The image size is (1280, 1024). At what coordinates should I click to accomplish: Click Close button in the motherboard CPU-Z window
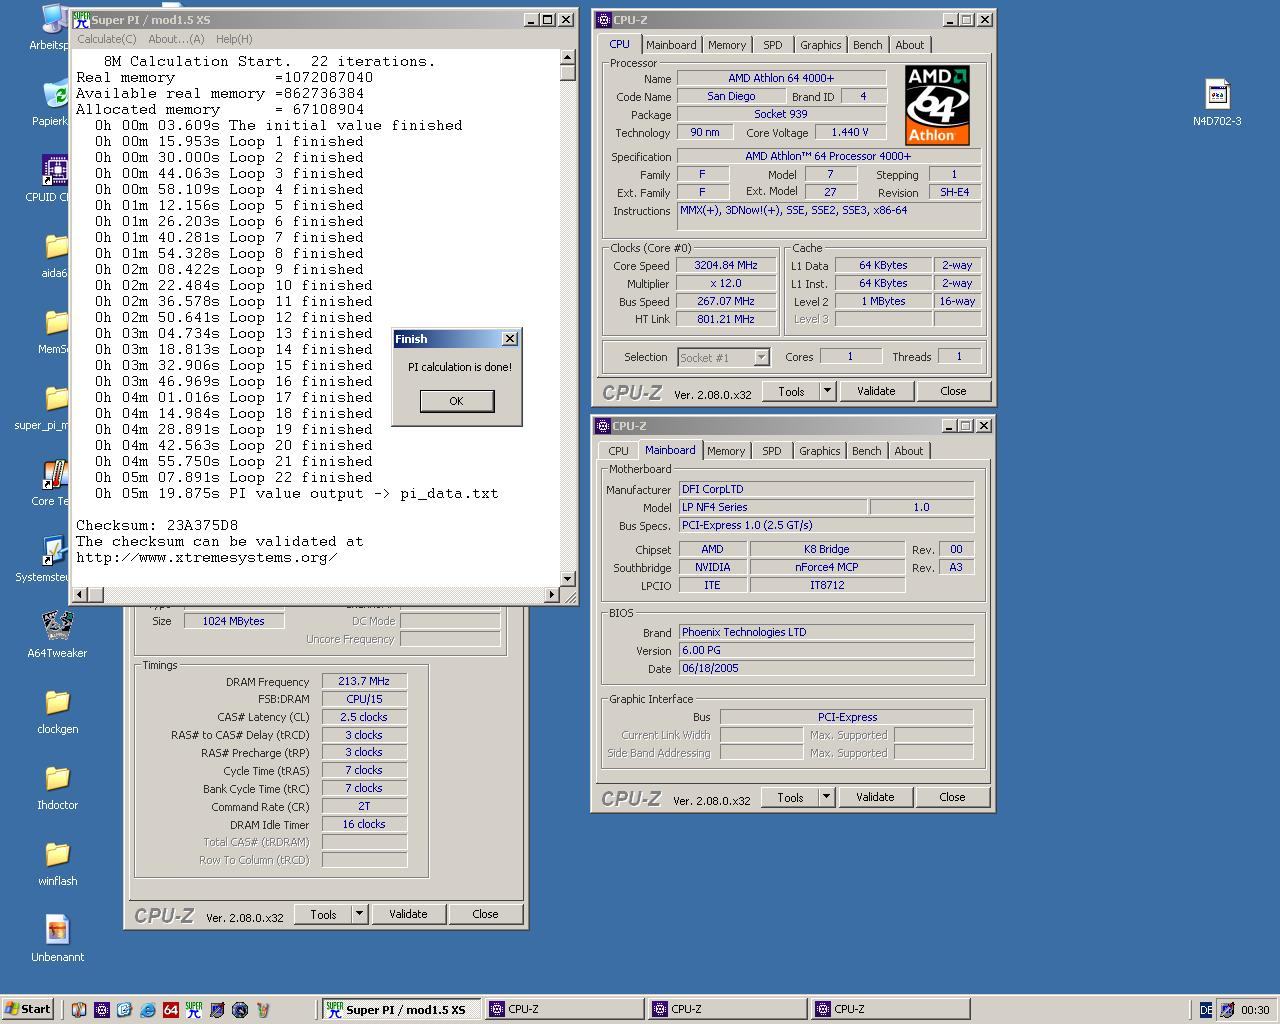click(x=952, y=797)
